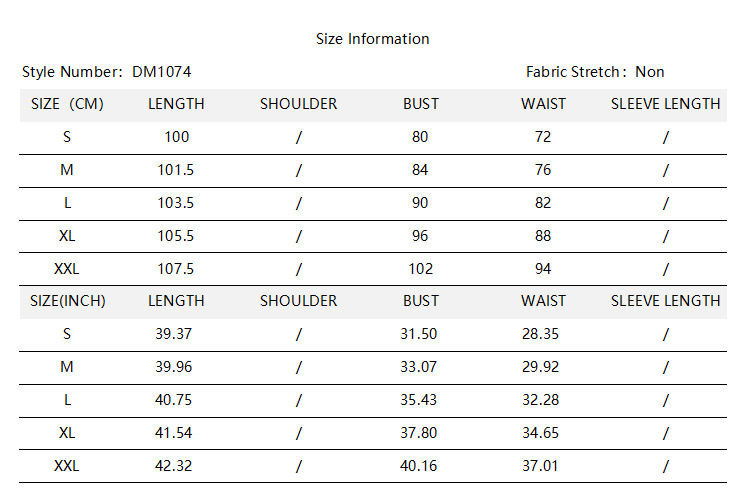
Task: Click the waist value 32.28
Action: click(541, 400)
